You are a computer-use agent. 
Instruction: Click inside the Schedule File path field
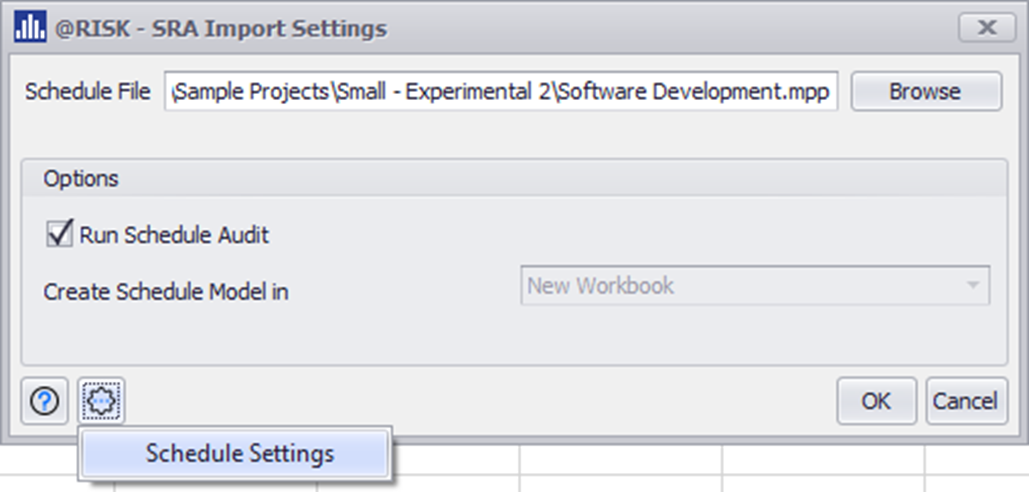click(500, 92)
